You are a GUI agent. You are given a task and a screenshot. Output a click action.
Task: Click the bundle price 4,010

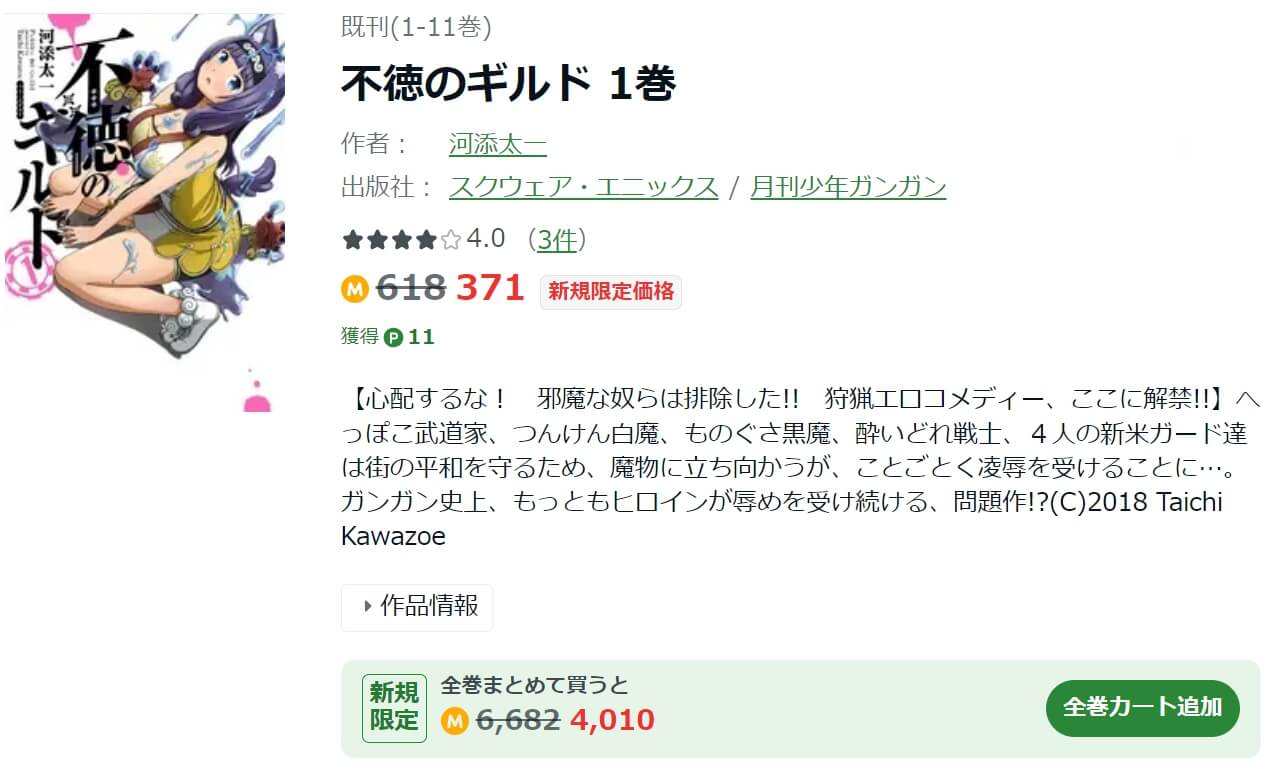612,720
